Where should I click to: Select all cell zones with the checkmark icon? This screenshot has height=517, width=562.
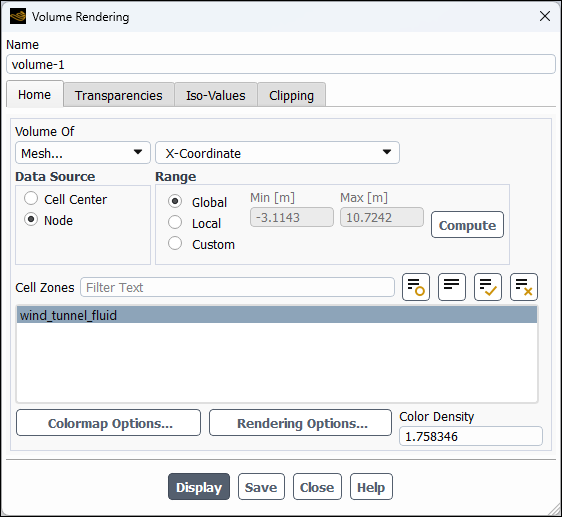[488, 287]
